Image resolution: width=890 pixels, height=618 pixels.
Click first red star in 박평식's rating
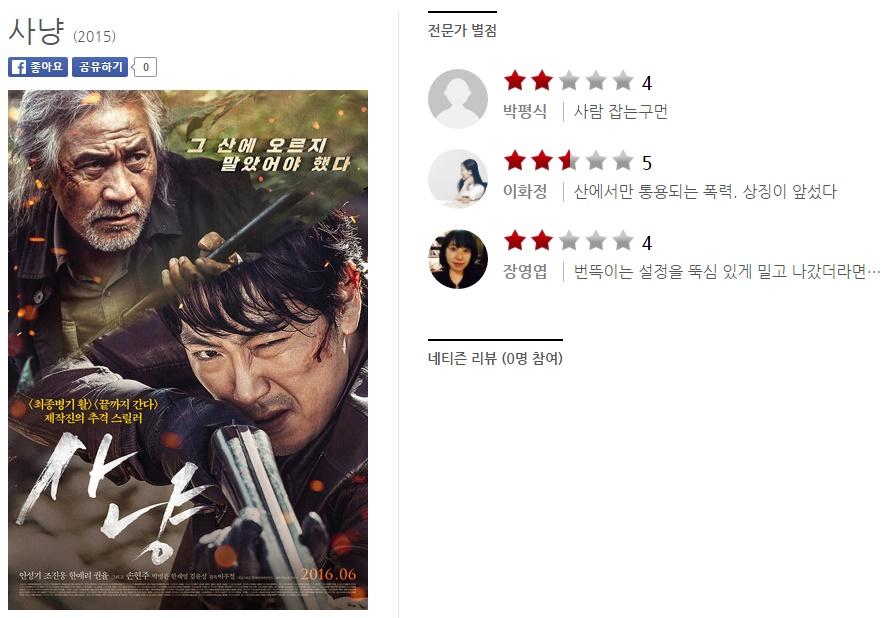(515, 81)
